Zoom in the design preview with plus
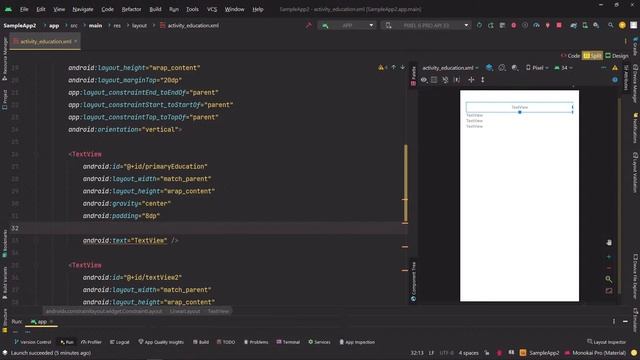The width and height of the screenshot is (640, 360). (x=609, y=257)
